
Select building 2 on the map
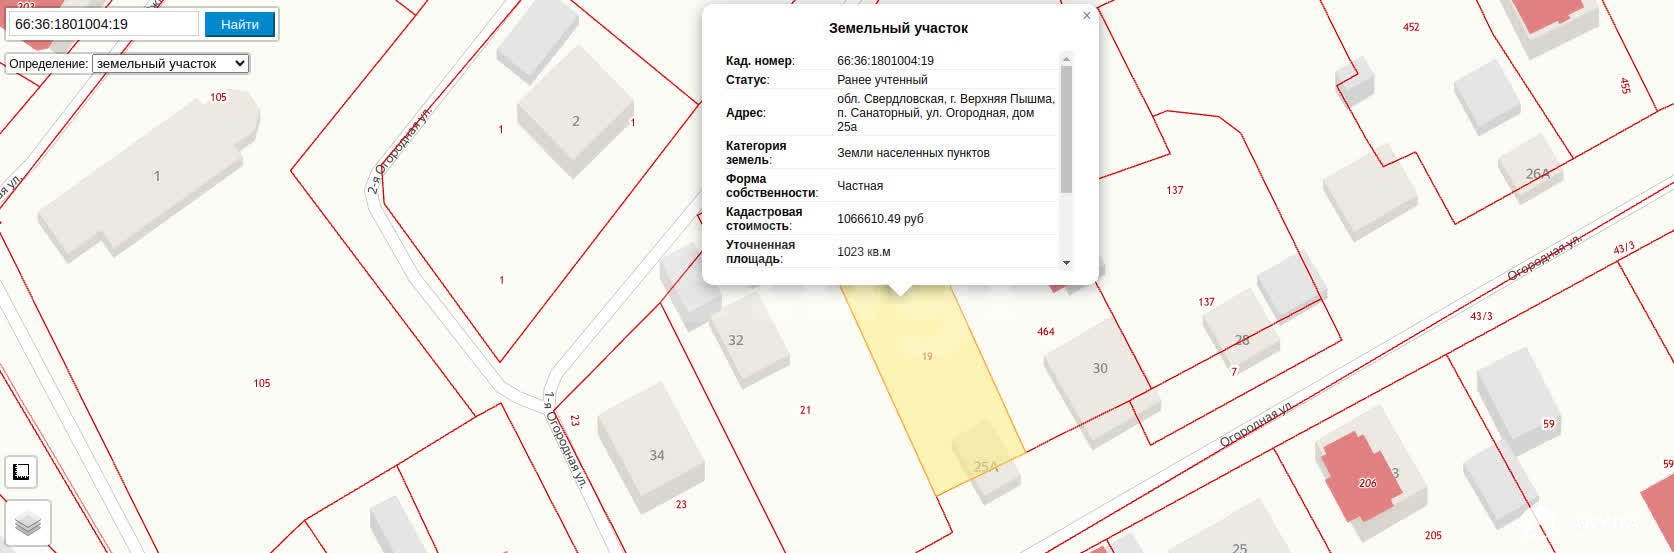574,120
